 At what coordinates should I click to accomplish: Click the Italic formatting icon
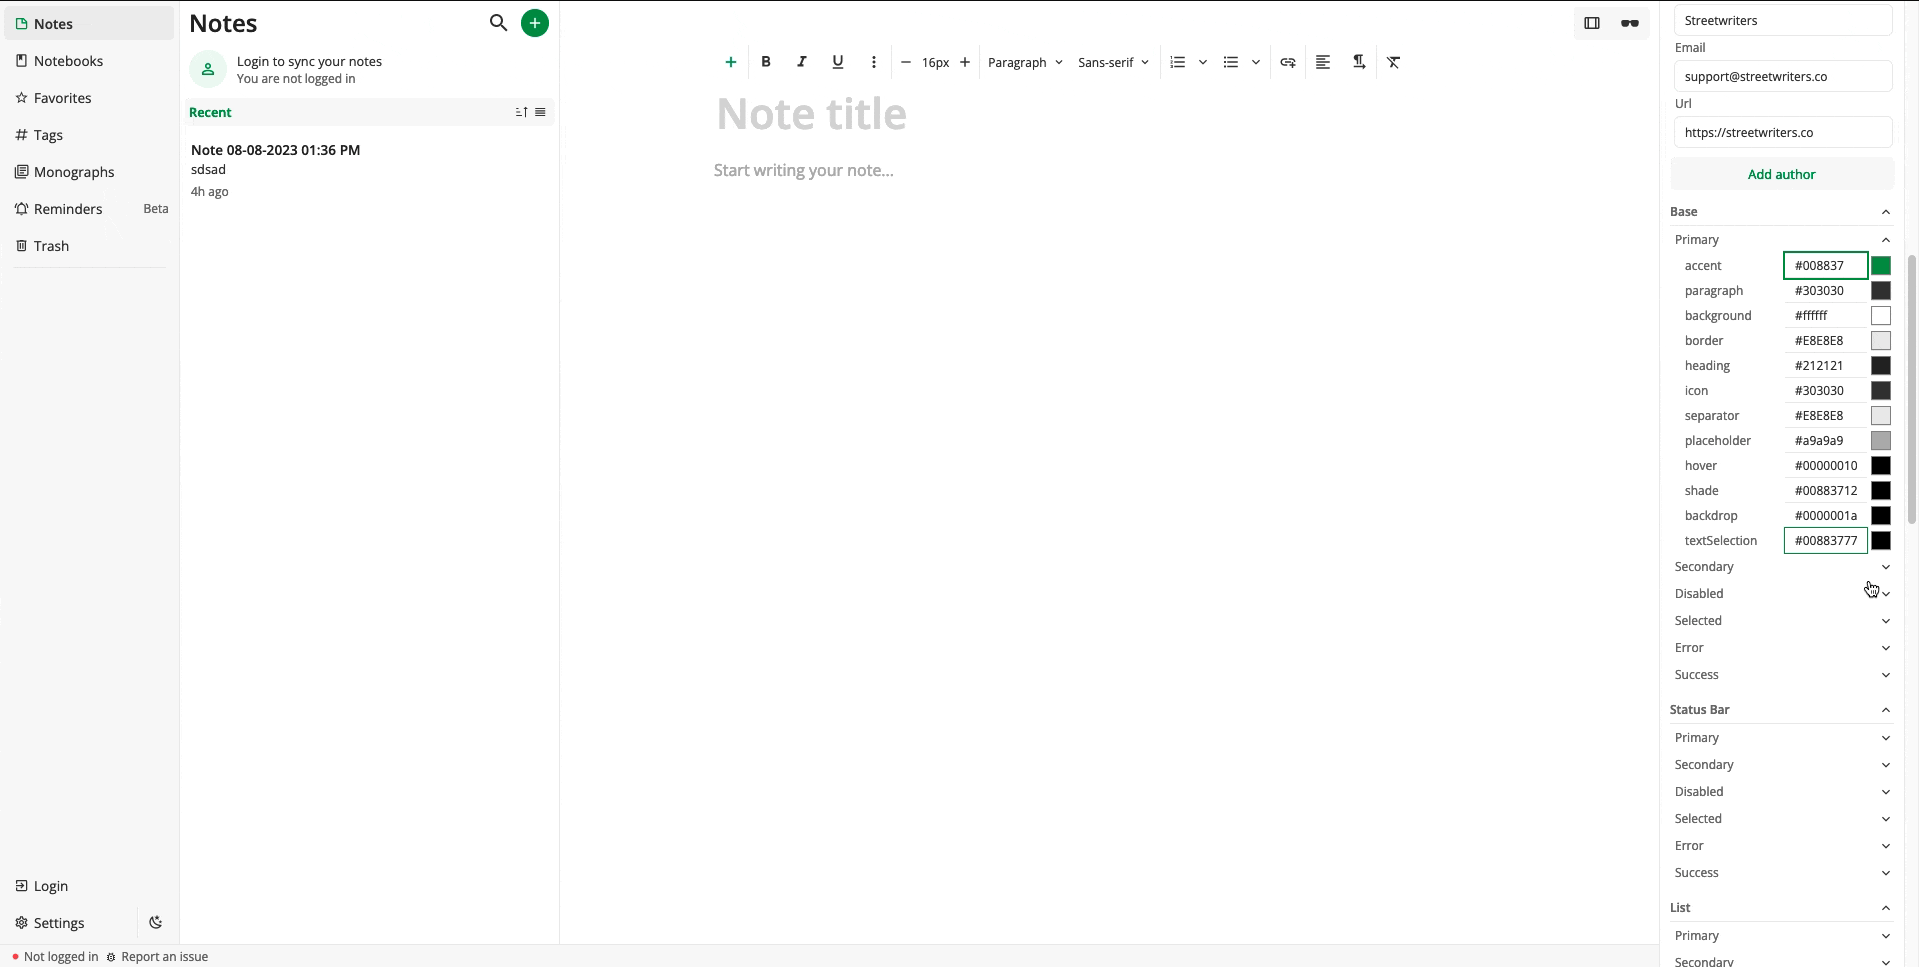coord(802,62)
